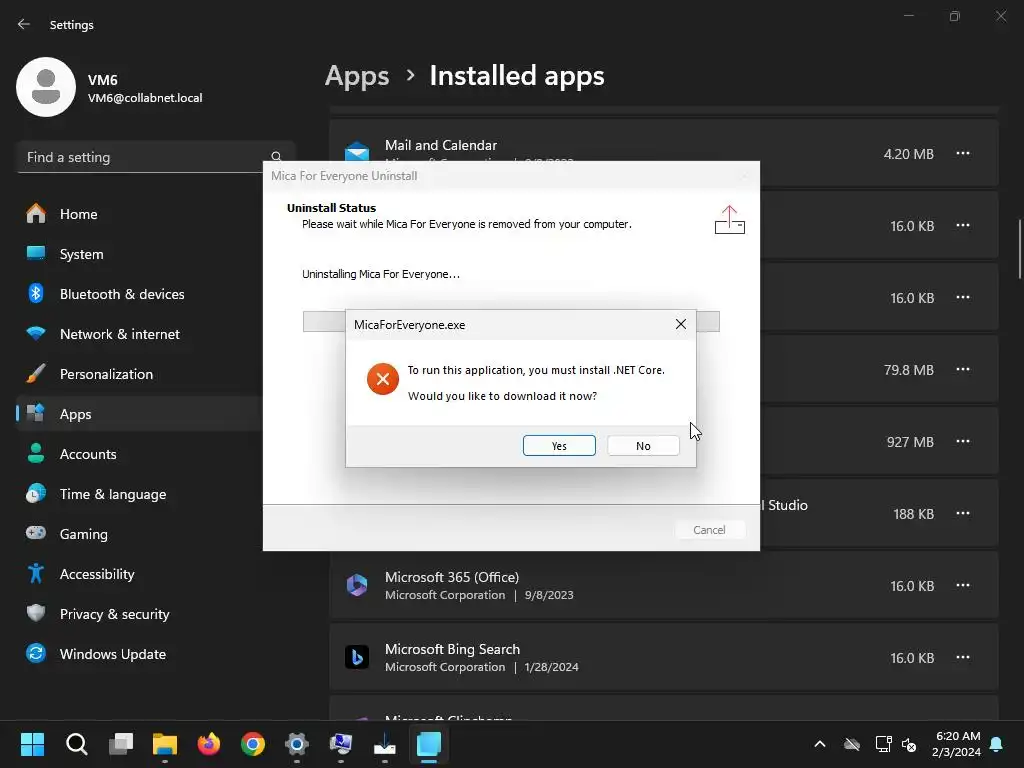Switch to Settings gear in the taskbar
Screen dimensions: 1024x768
click(296, 744)
